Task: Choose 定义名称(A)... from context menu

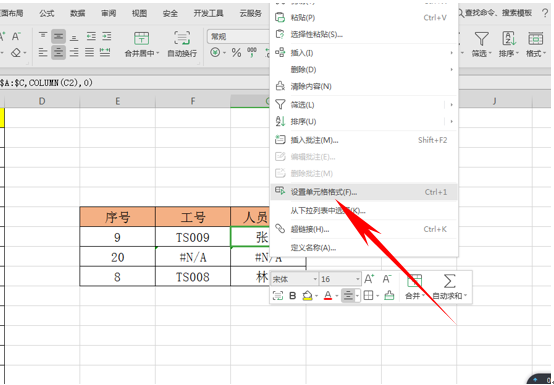Action: point(364,248)
